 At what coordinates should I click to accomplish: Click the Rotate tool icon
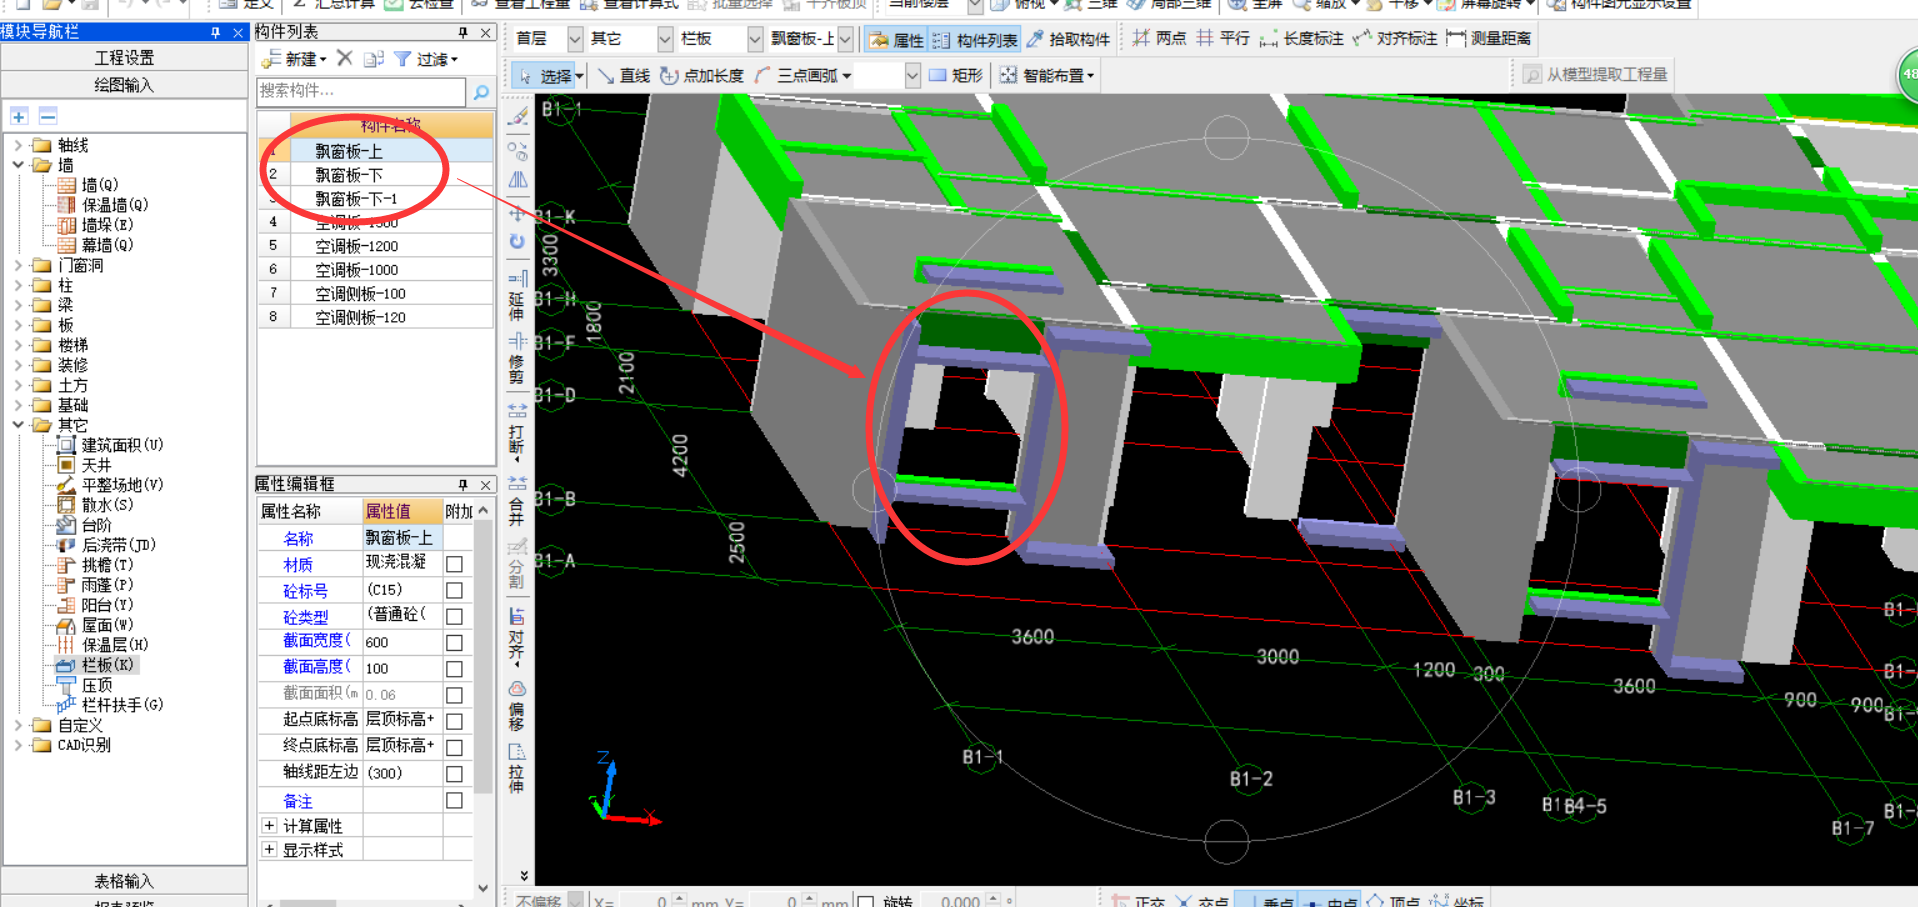(517, 242)
